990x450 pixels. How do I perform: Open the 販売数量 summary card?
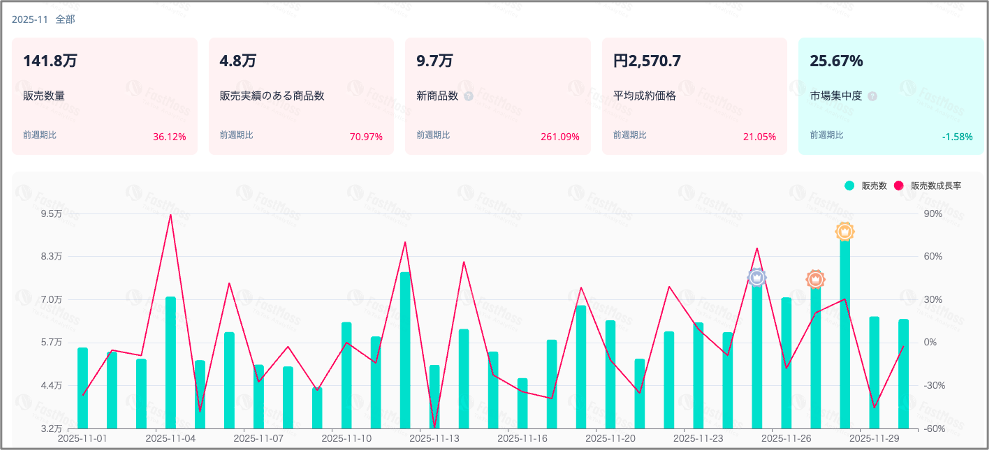tap(105, 96)
